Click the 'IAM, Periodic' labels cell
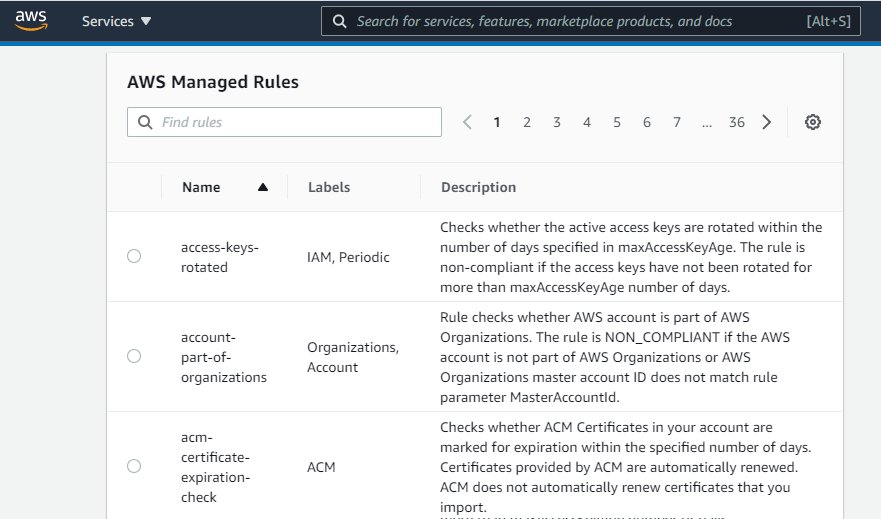The image size is (881, 519). [x=348, y=257]
